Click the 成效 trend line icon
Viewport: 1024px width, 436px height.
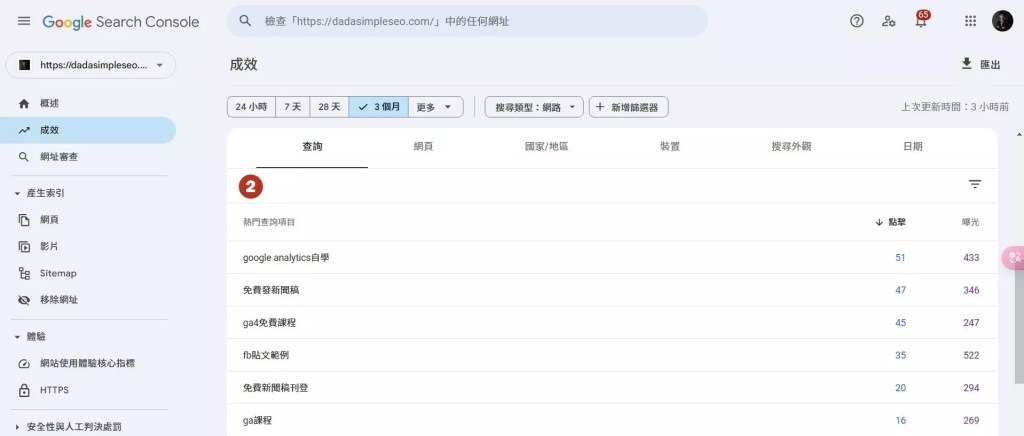click(24, 130)
